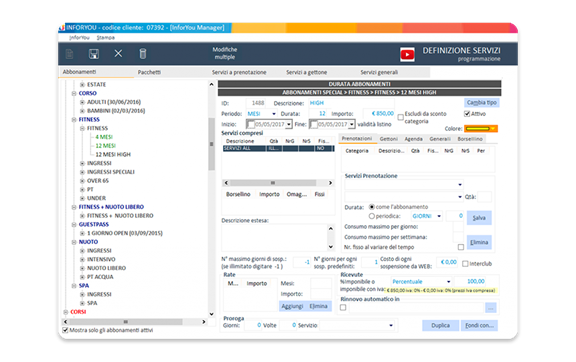Expand the INGRESSI SPECIALI node
Viewport: 576px width, 362px height.
coord(82,172)
